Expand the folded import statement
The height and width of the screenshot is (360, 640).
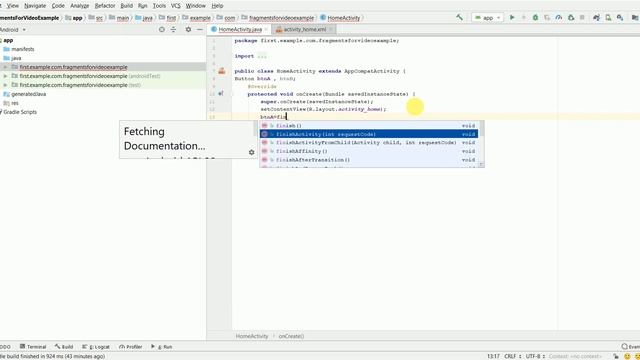tap(262, 56)
